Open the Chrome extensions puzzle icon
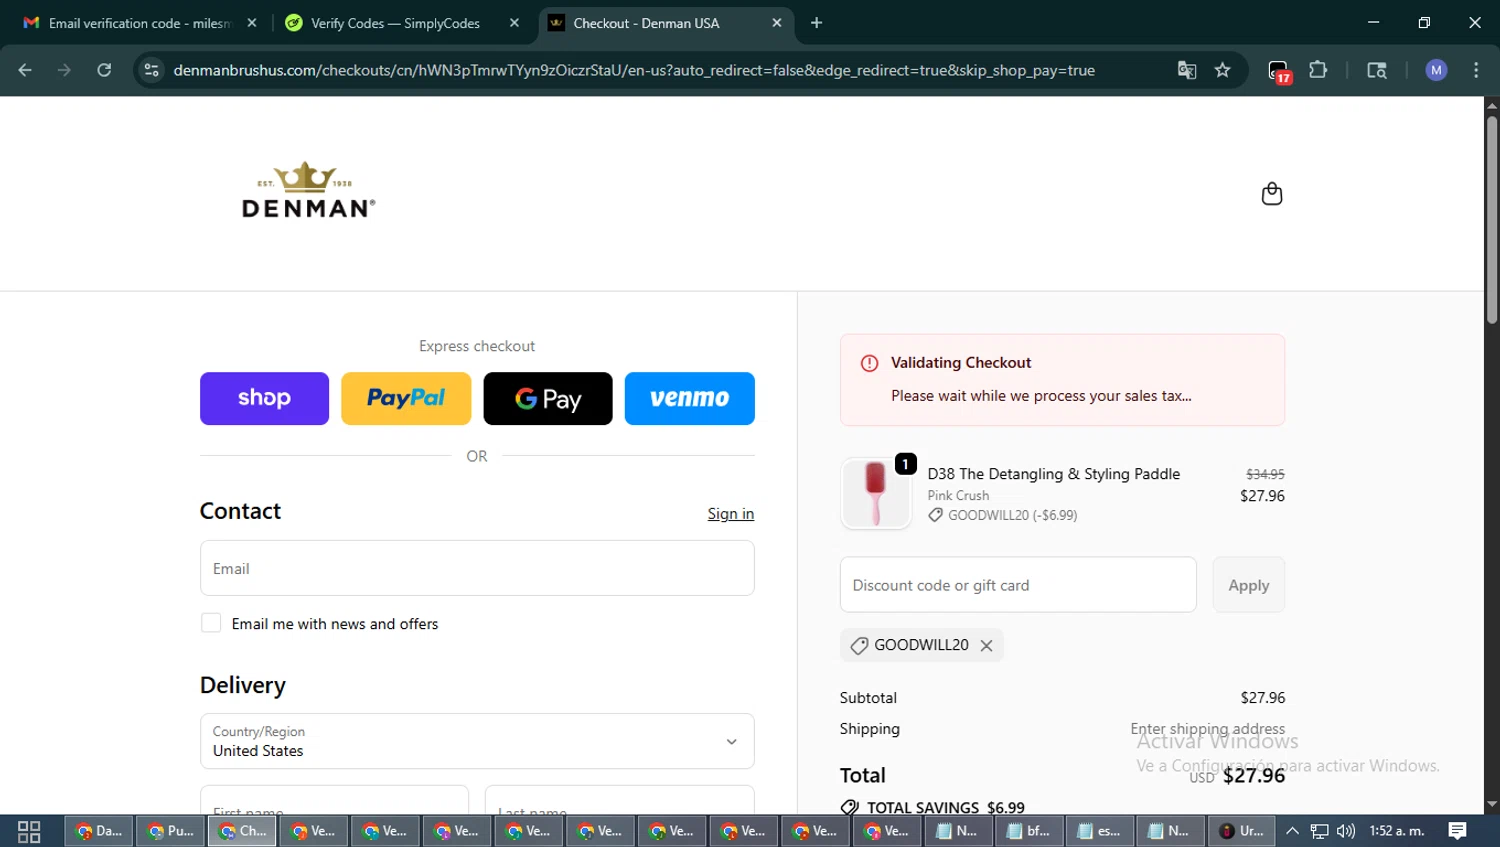This screenshot has width=1500, height=847. tap(1318, 70)
